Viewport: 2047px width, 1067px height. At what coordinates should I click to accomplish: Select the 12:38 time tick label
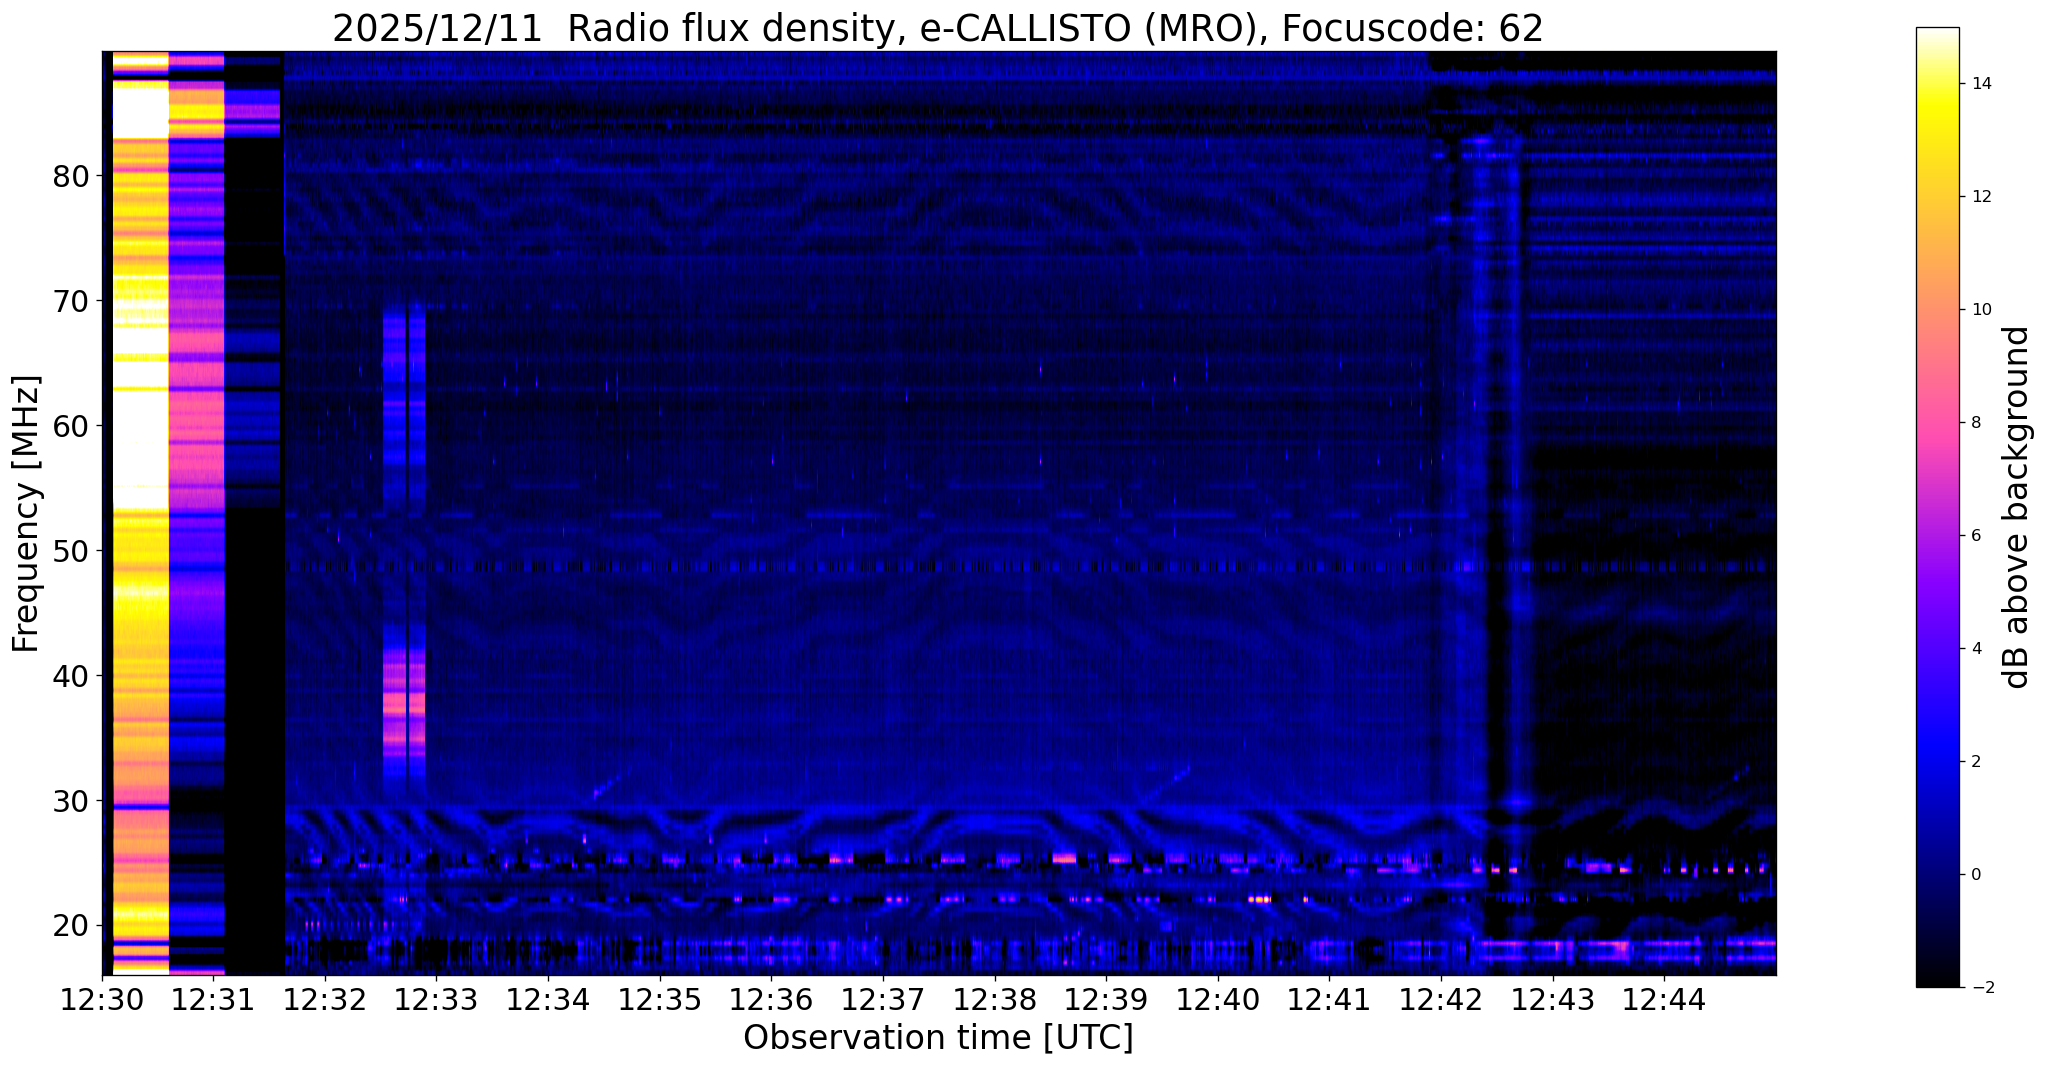(995, 999)
